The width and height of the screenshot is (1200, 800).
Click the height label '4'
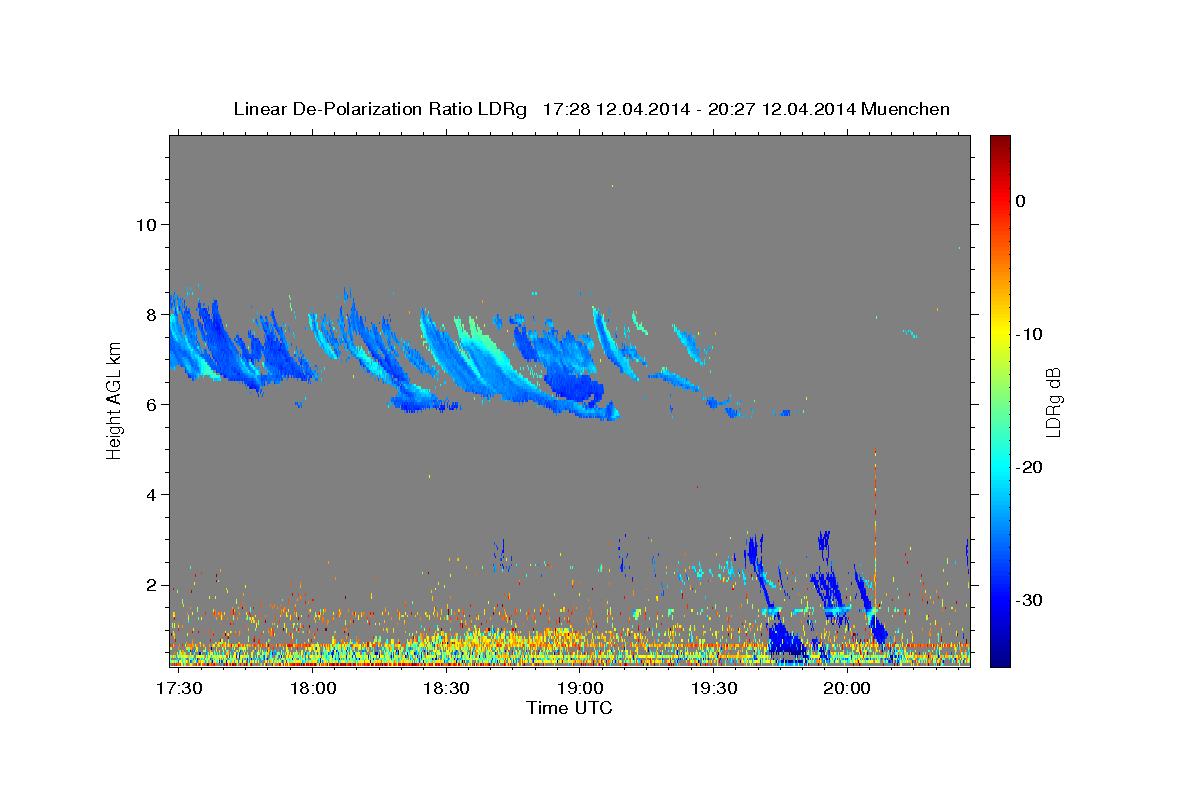pyautogui.click(x=151, y=495)
